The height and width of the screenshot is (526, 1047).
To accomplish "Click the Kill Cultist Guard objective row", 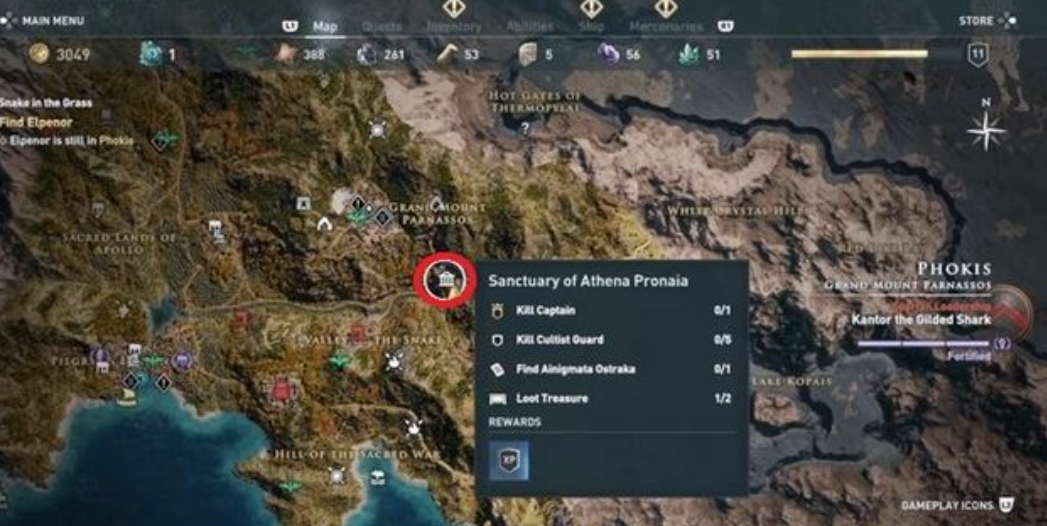I will click(x=612, y=340).
